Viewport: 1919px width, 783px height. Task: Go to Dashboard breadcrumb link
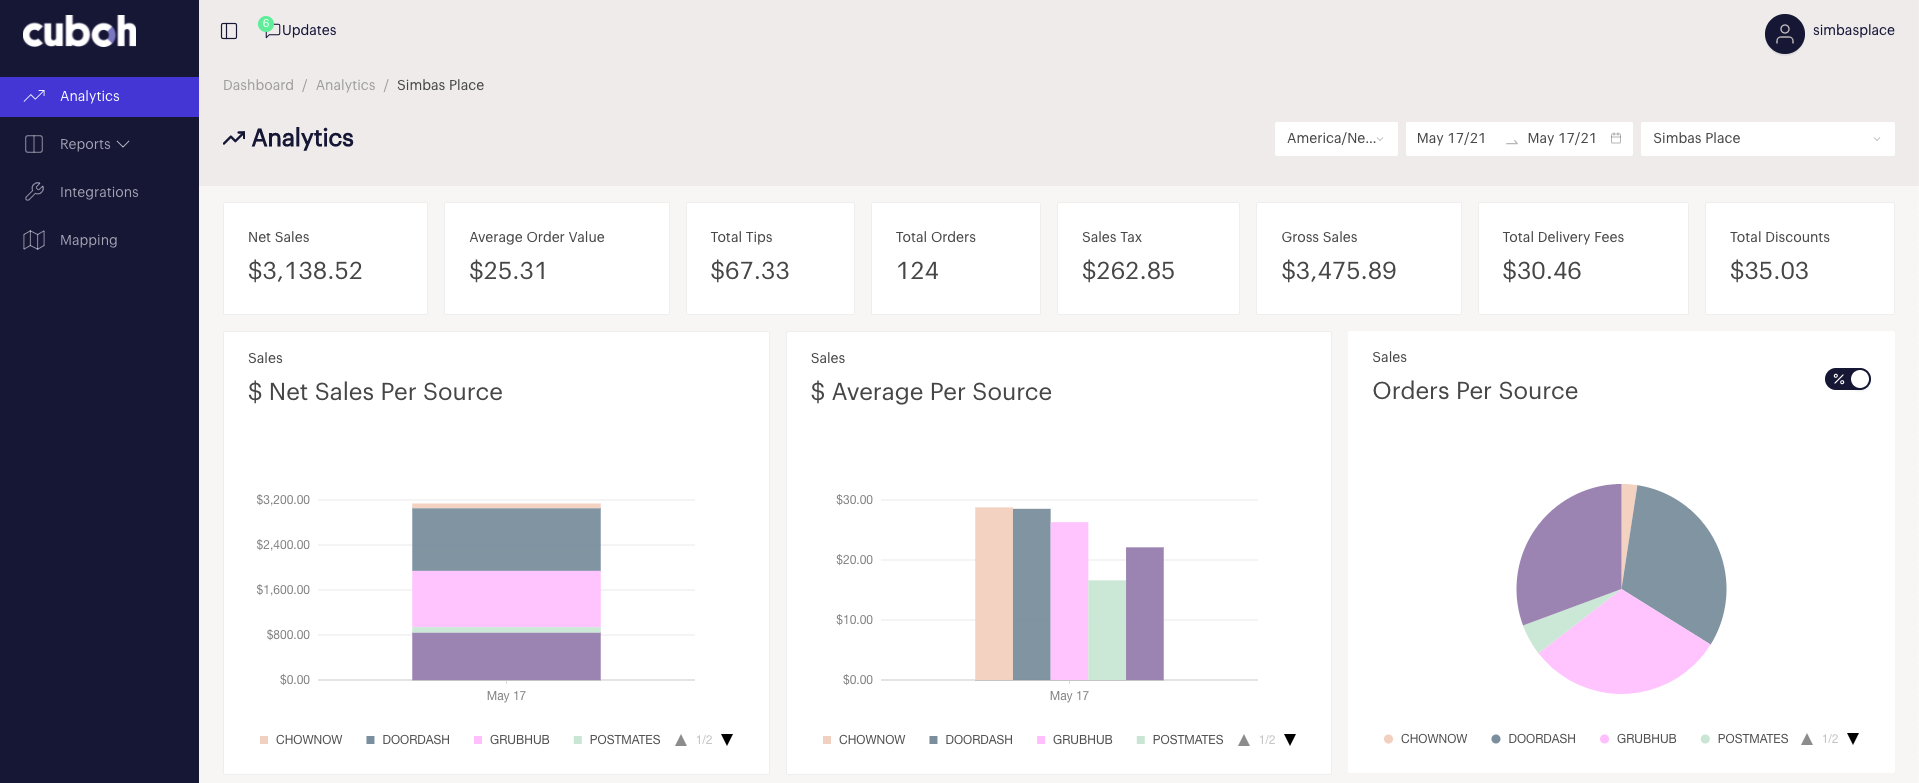(x=258, y=85)
